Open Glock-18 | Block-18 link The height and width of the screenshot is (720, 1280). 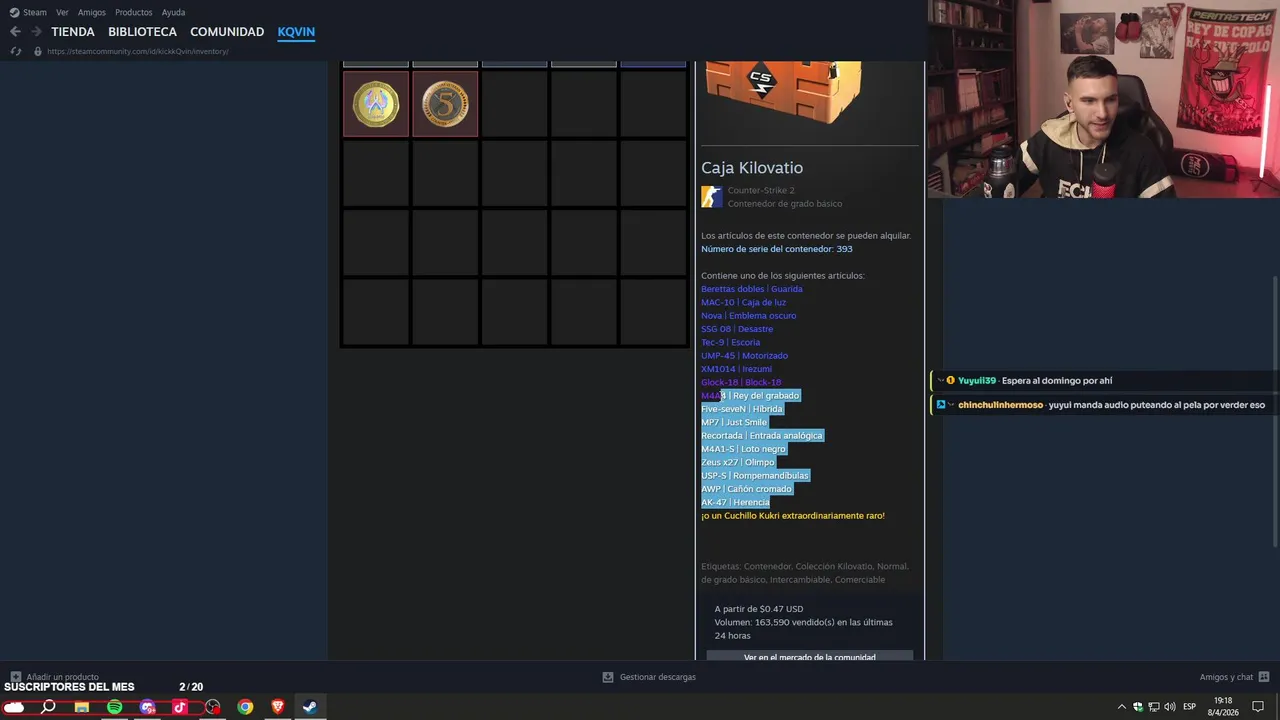click(741, 382)
